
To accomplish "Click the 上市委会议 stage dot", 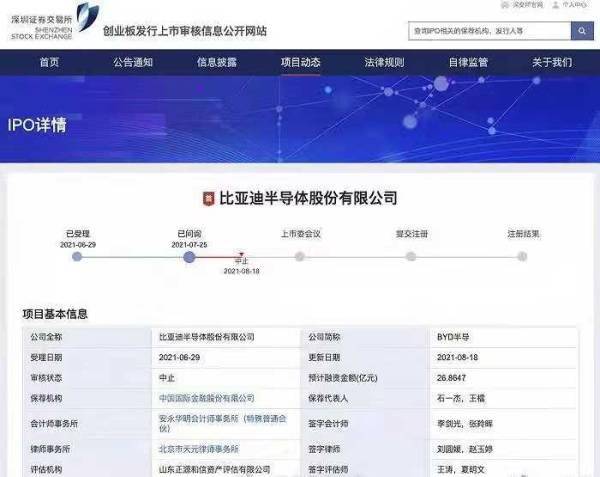I will point(300,257).
